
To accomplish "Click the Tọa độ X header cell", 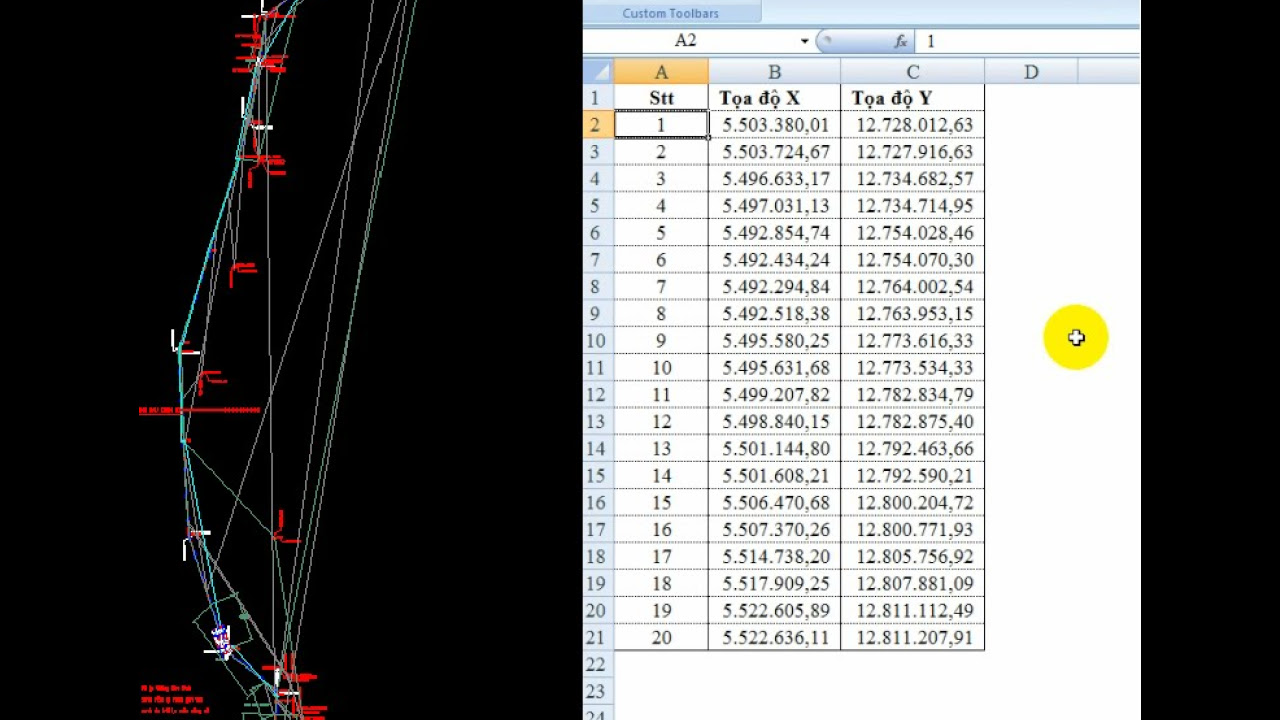I will click(x=774, y=98).
